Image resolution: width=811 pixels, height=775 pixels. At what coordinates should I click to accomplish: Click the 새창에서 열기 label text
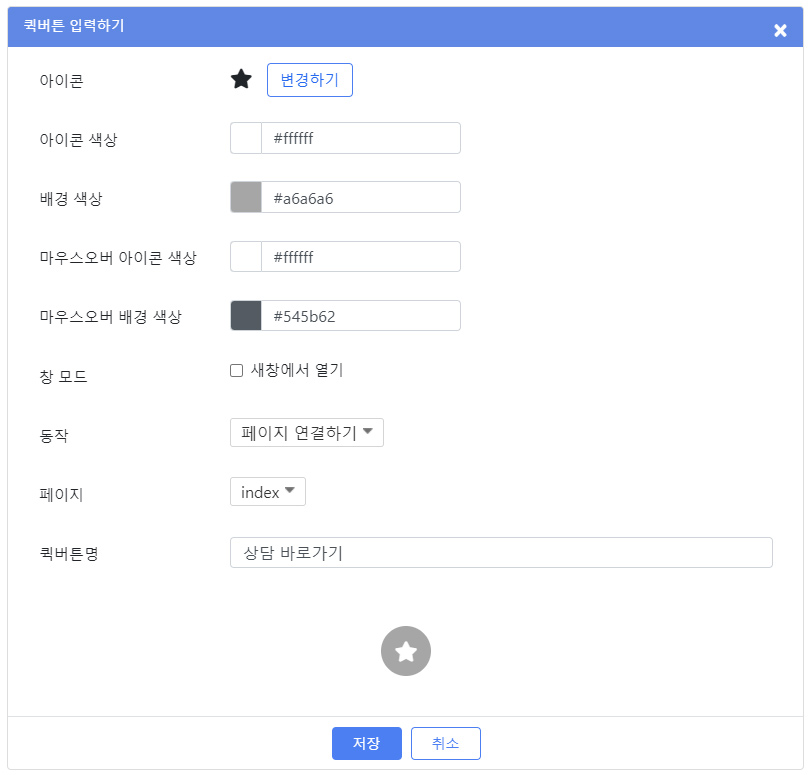coord(297,370)
